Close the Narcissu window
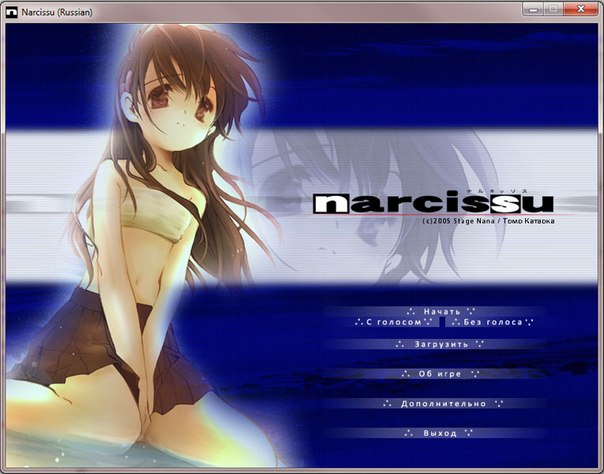The image size is (604, 474). (x=581, y=9)
